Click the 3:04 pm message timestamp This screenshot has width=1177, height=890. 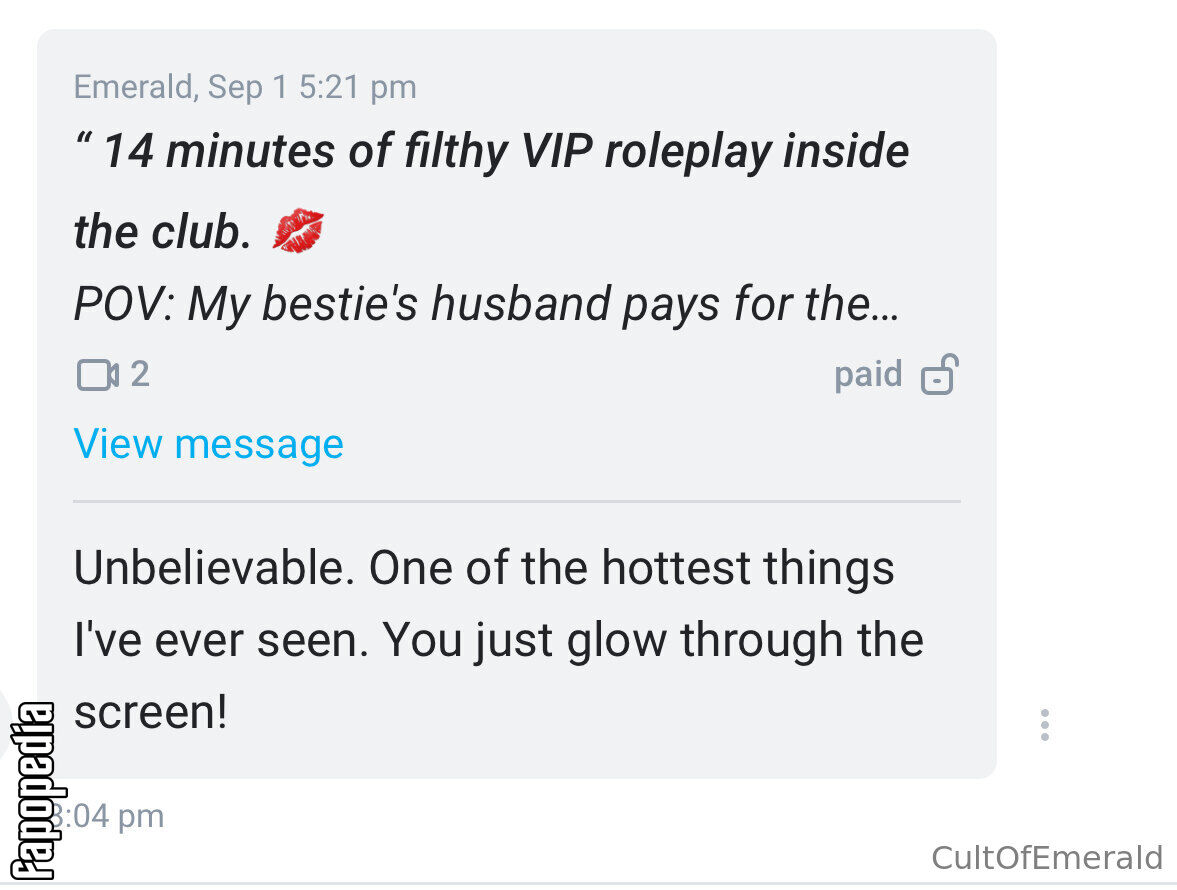(107, 816)
